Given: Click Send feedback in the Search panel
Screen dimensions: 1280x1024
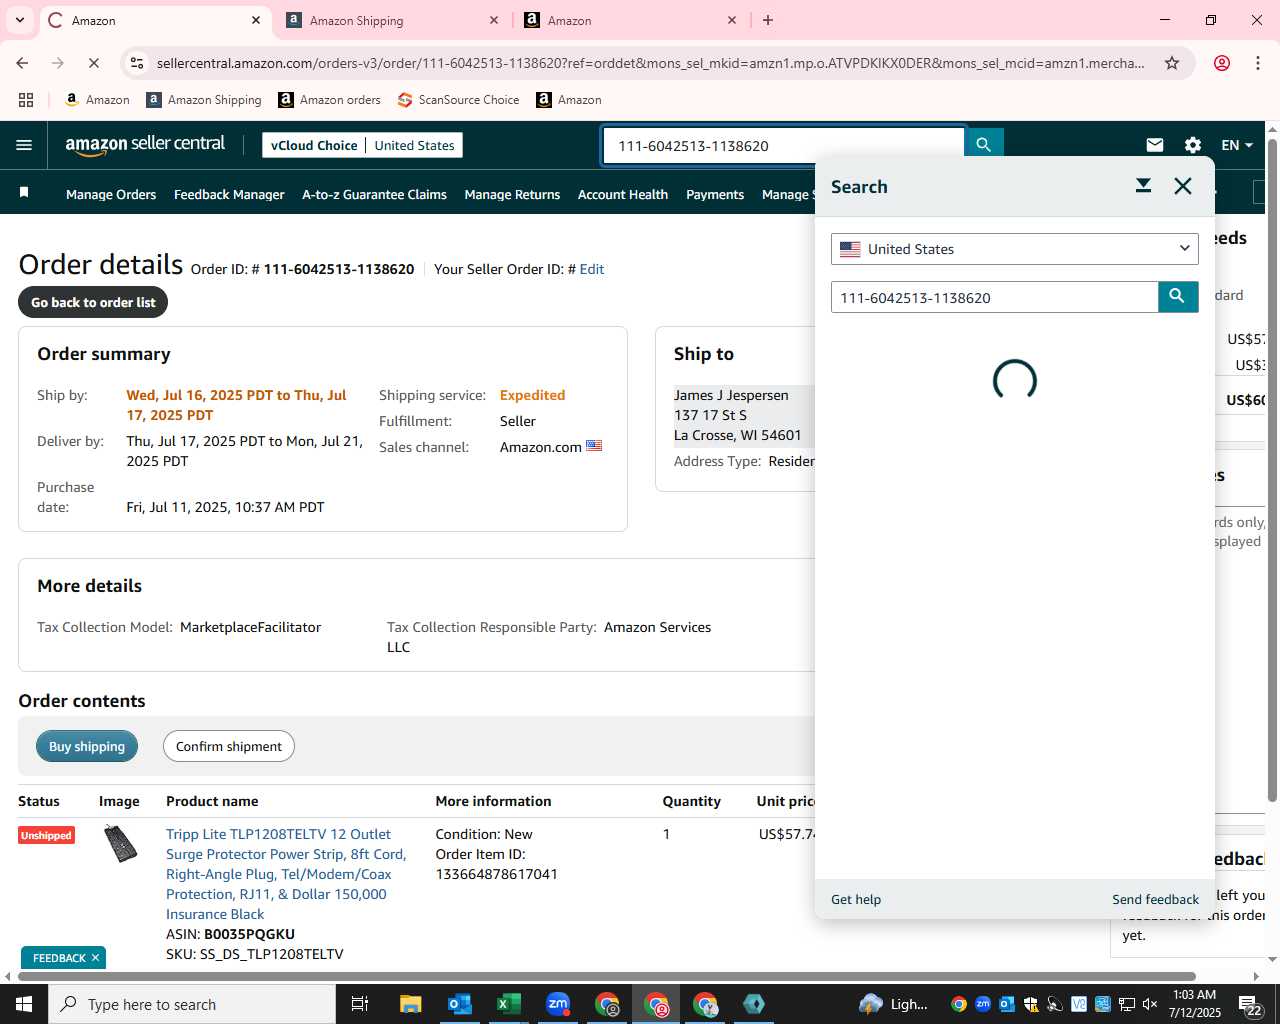Looking at the screenshot, I should 1155,899.
